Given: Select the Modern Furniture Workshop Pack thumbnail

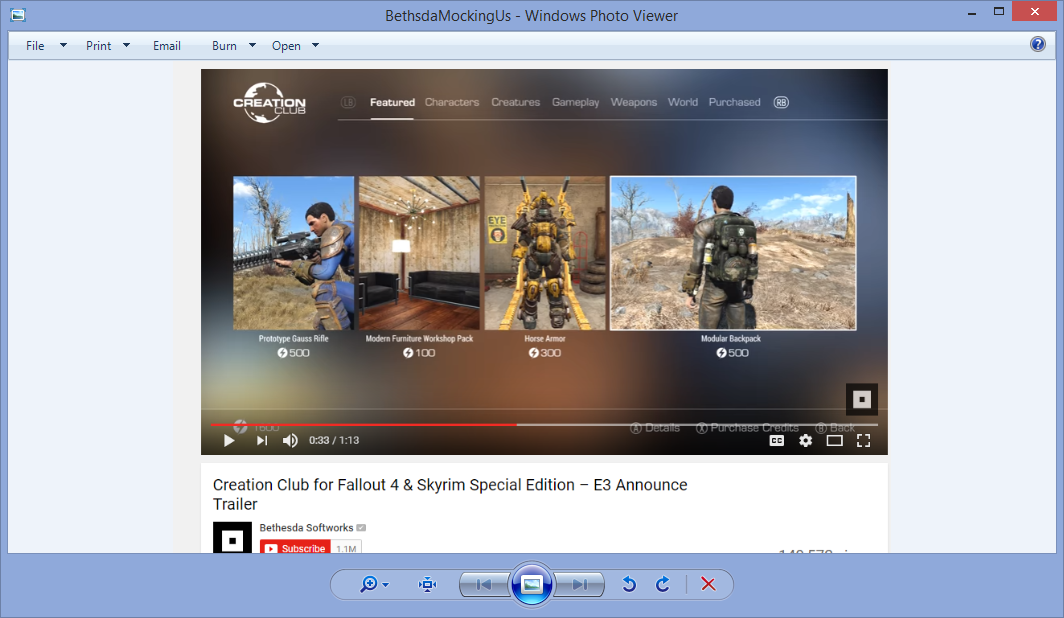Looking at the screenshot, I should coord(419,253).
